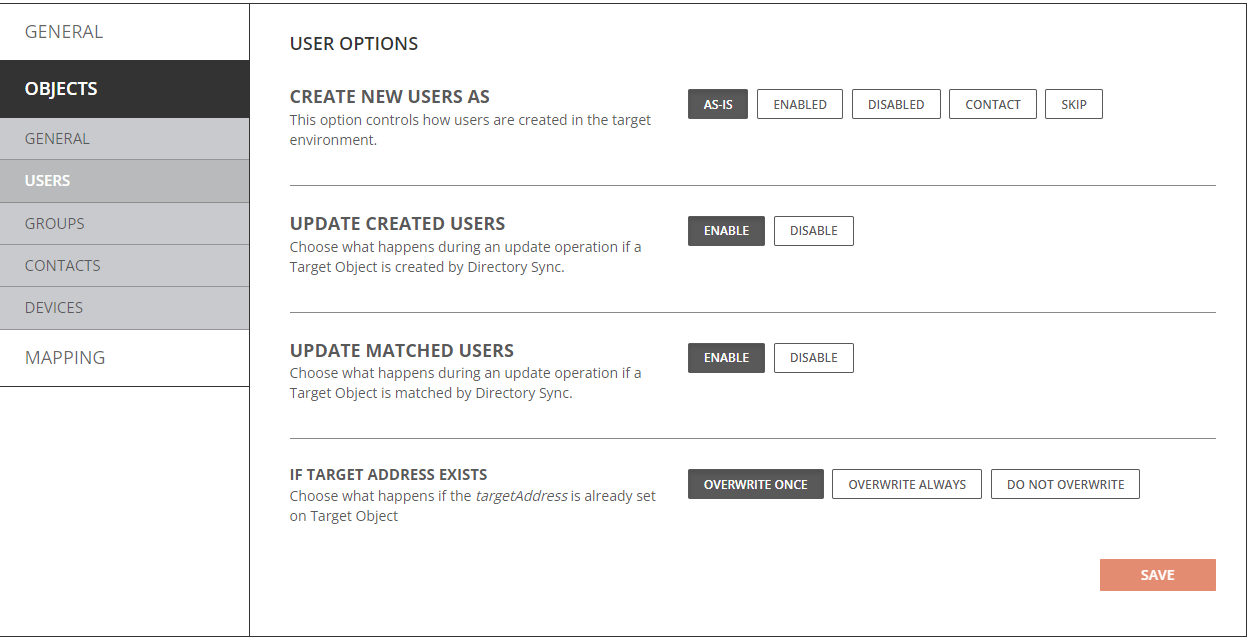Choose Overwrite Always for target address
Viewport: 1254px width, 640px height.
pyautogui.click(x=906, y=483)
